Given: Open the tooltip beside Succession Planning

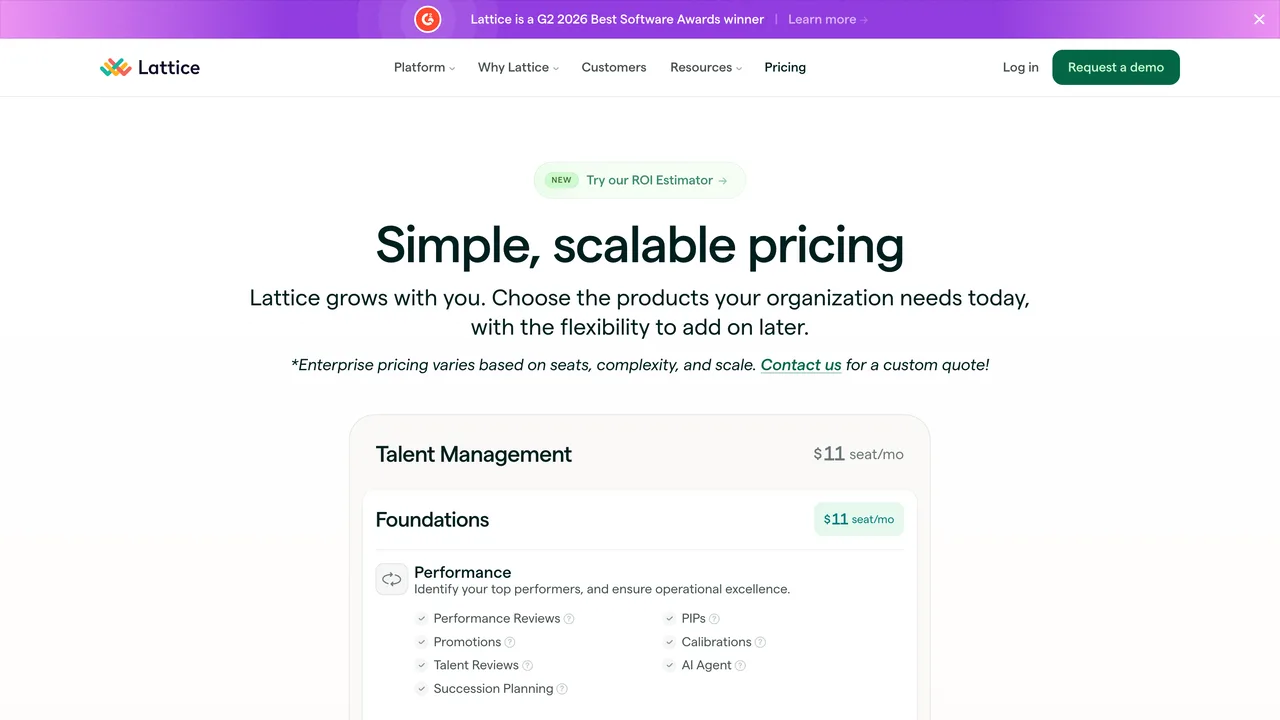Looking at the screenshot, I should point(563,688).
